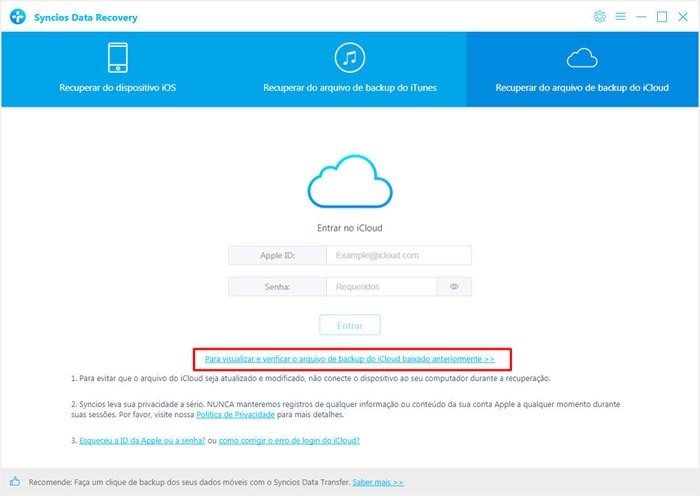
Task: Click the Entrar button
Action: point(350,325)
